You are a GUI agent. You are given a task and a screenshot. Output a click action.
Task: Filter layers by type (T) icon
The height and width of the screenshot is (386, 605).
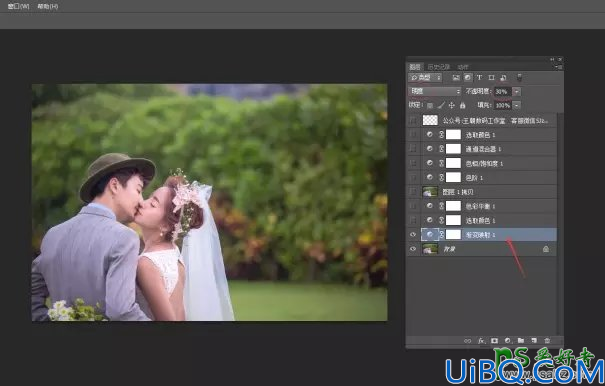(x=479, y=78)
